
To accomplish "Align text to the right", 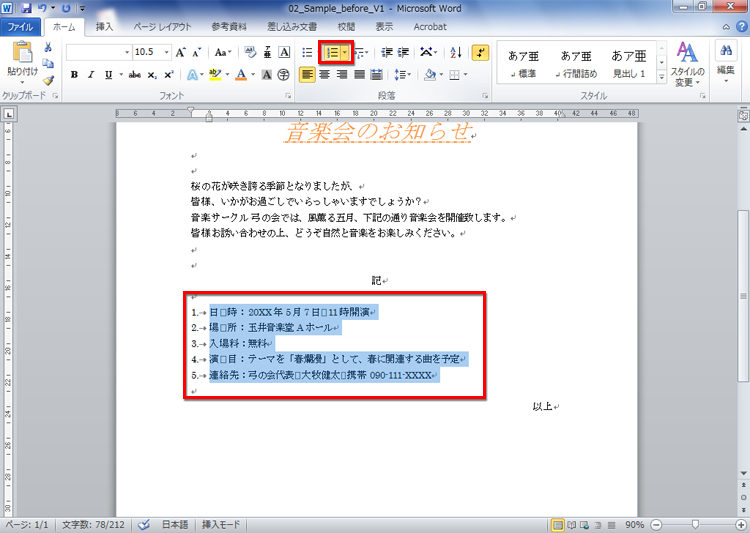I will (x=342, y=75).
